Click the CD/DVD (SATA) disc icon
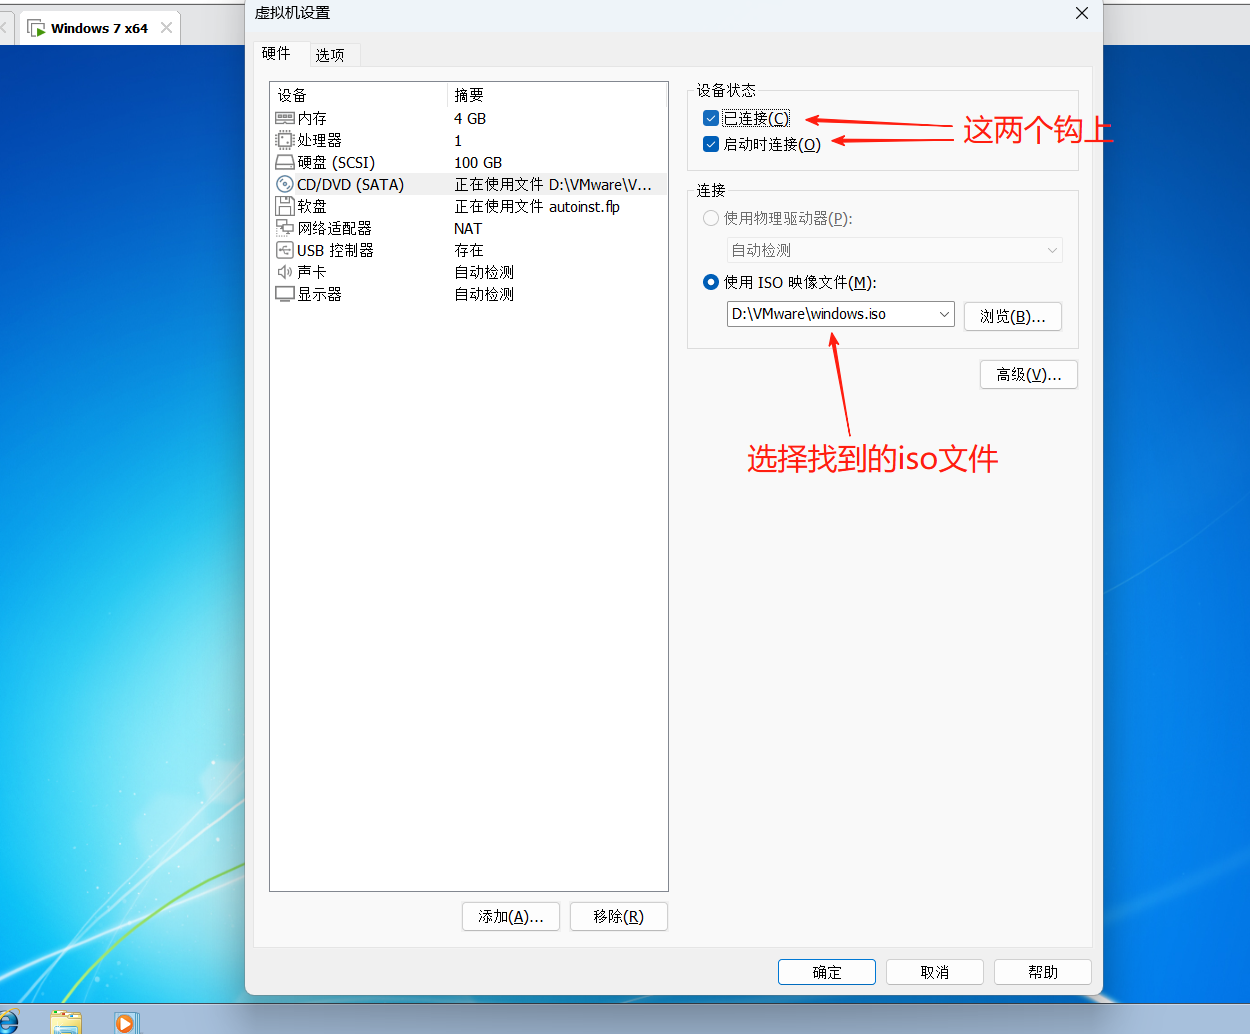1250x1034 pixels. coord(285,184)
